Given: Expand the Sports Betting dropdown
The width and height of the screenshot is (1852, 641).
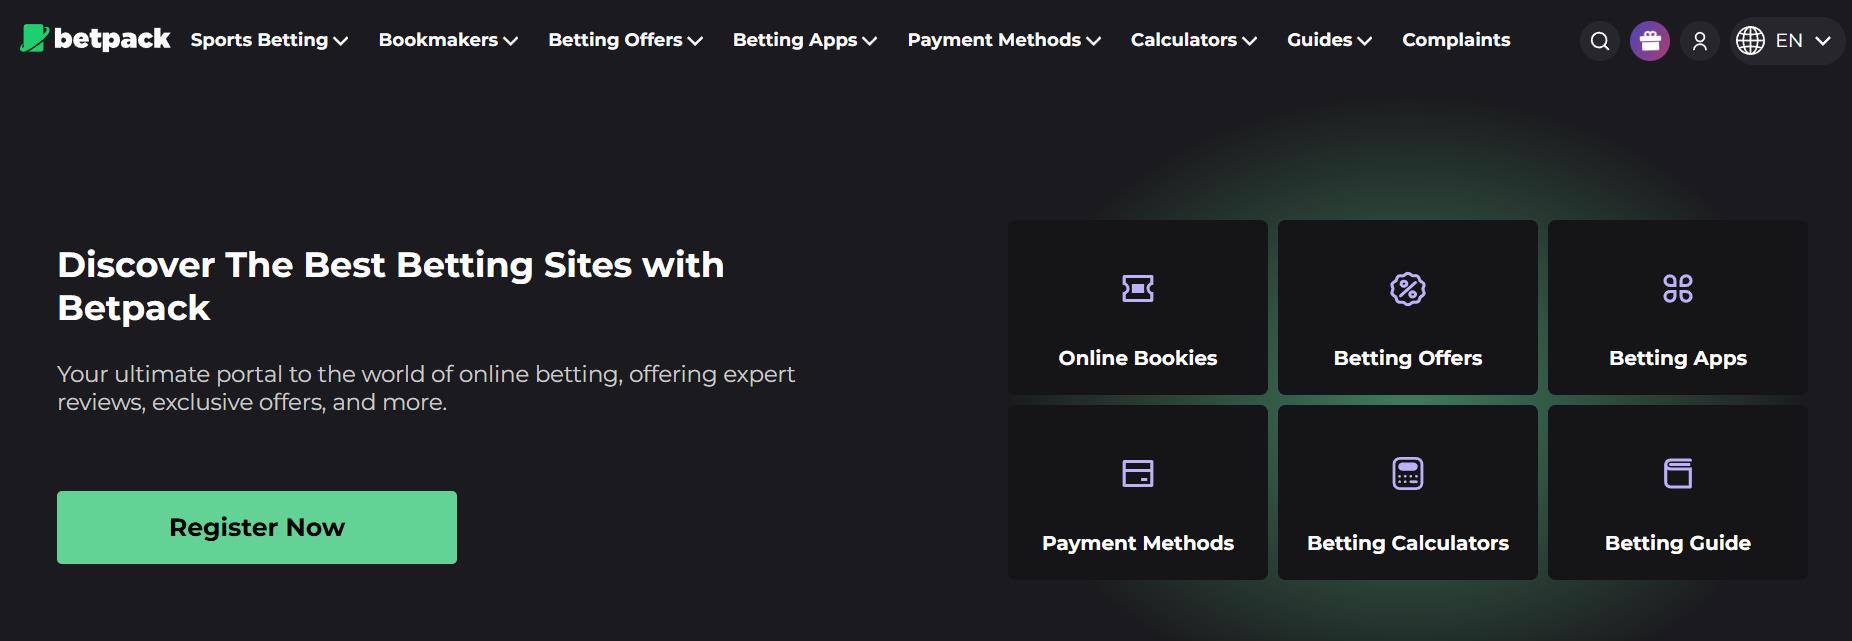Looking at the screenshot, I should [269, 40].
